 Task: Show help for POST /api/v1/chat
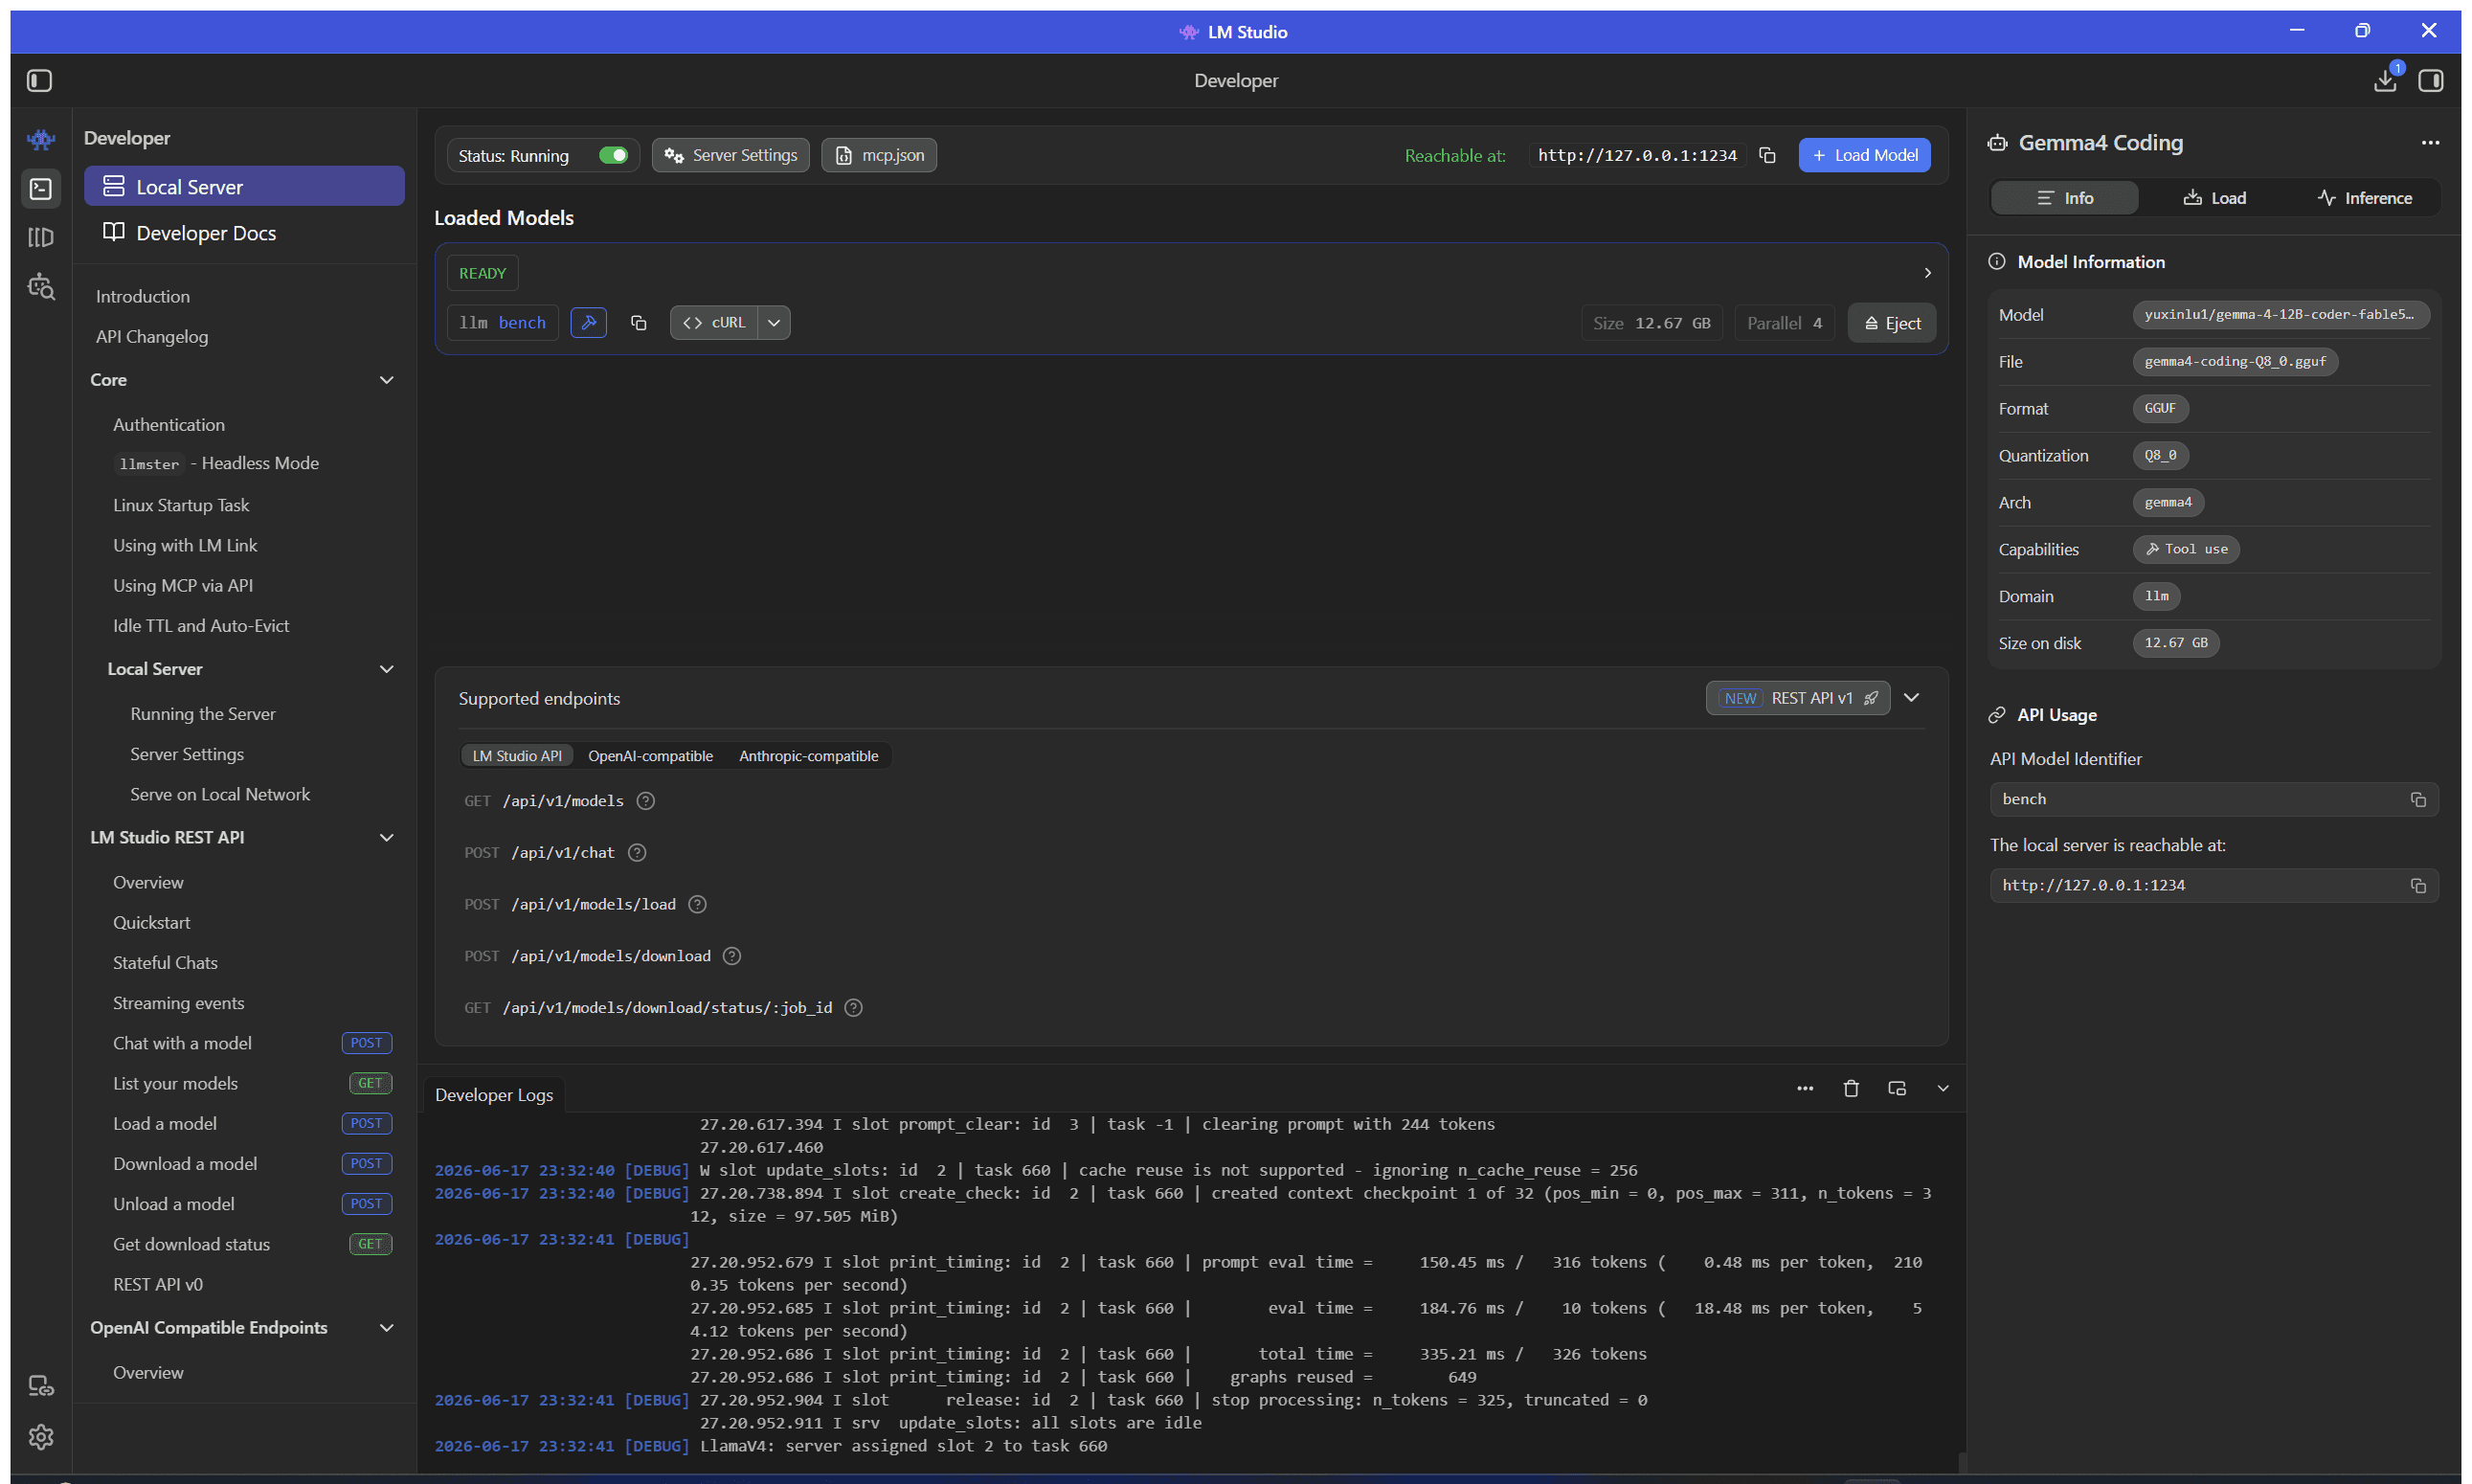click(637, 852)
